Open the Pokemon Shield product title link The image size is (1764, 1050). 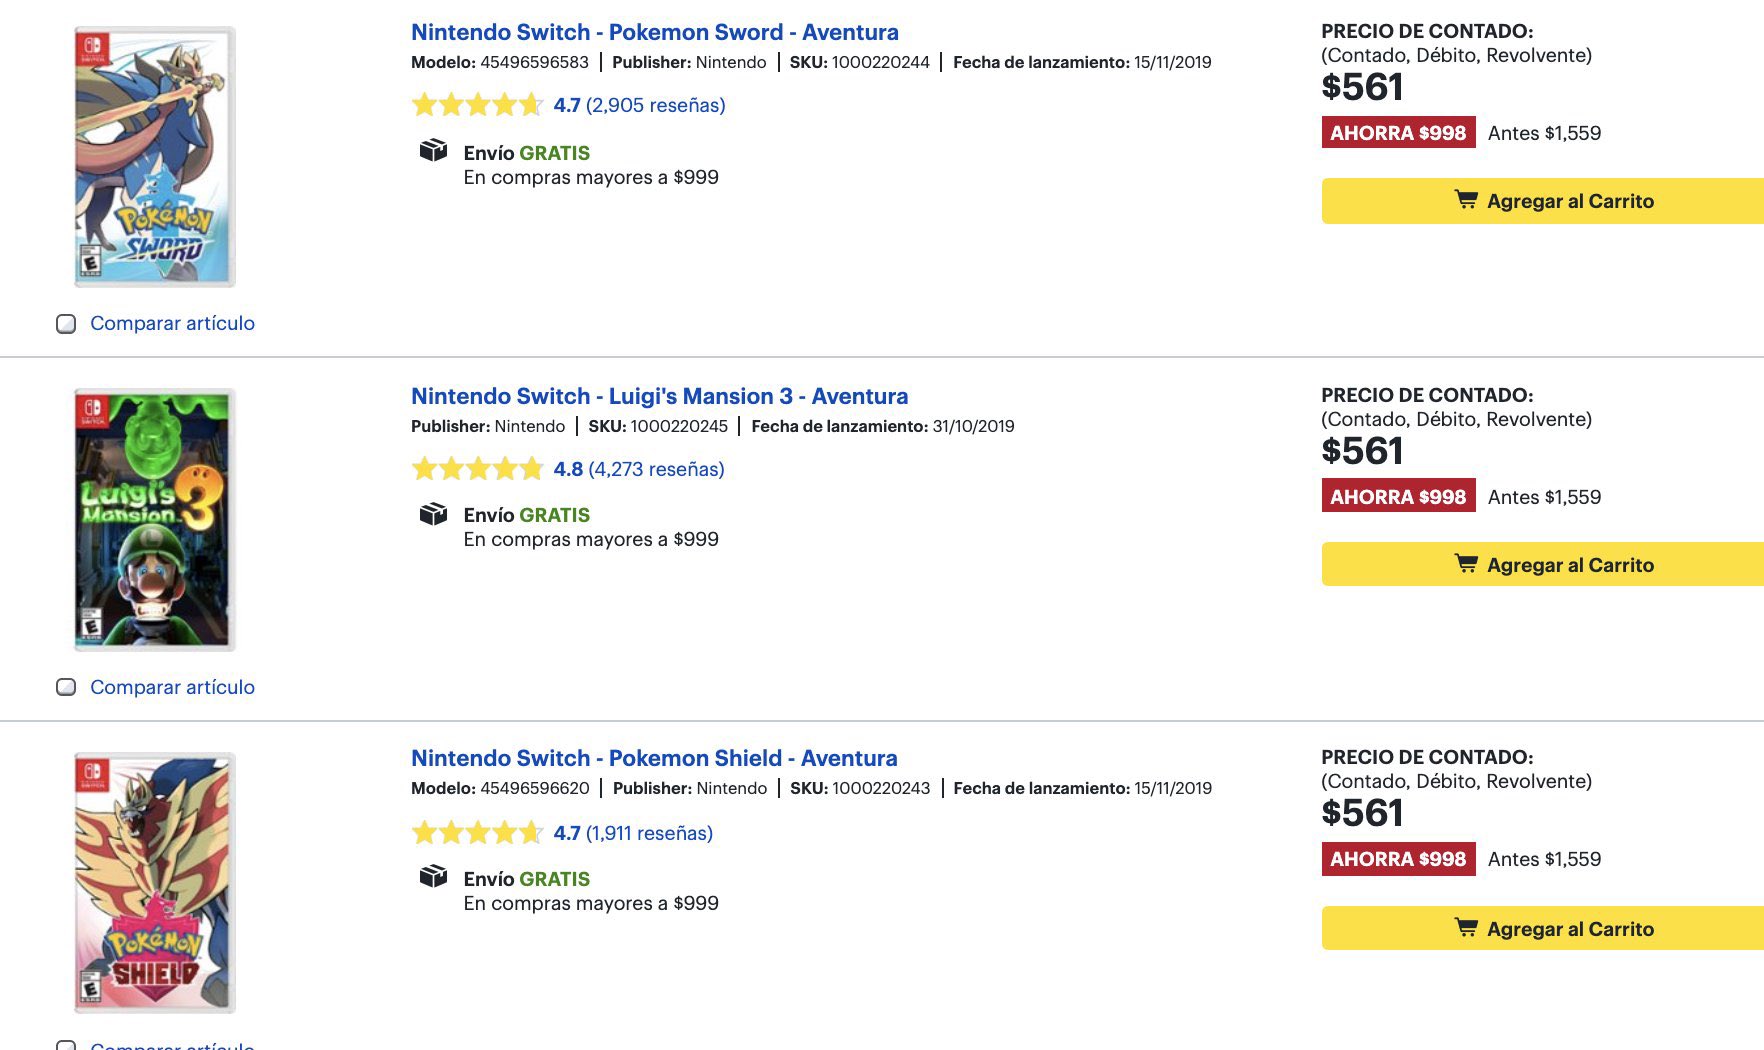[654, 758]
